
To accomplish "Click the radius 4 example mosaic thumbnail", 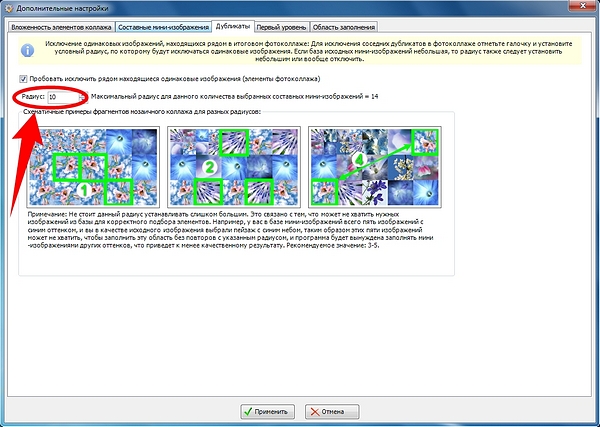I will pyautogui.click(x=375, y=167).
